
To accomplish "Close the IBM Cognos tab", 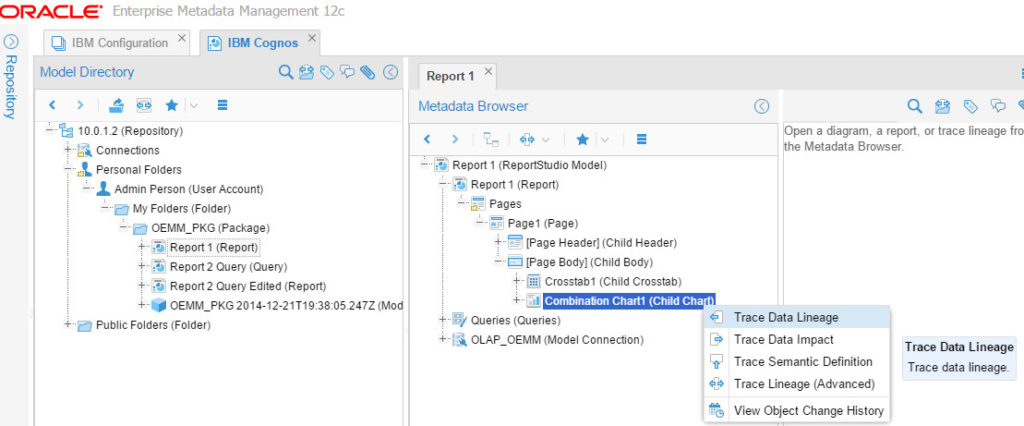I will 312,38.
